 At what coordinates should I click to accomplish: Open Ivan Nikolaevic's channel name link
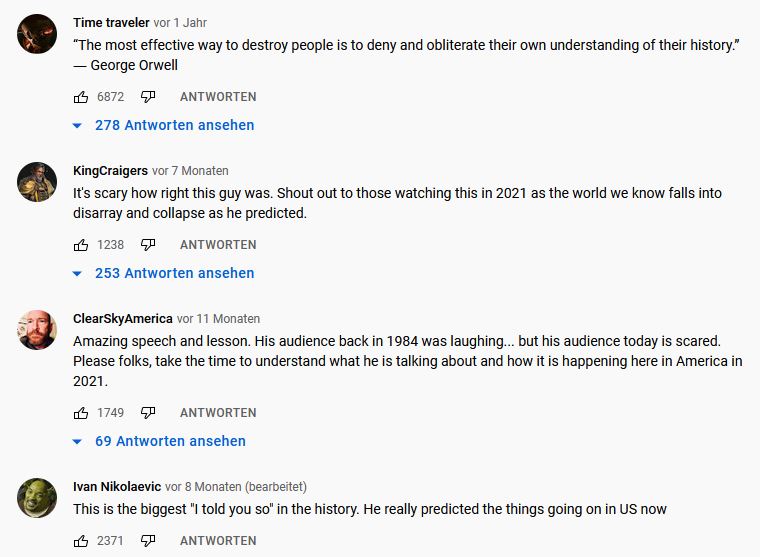coord(117,487)
